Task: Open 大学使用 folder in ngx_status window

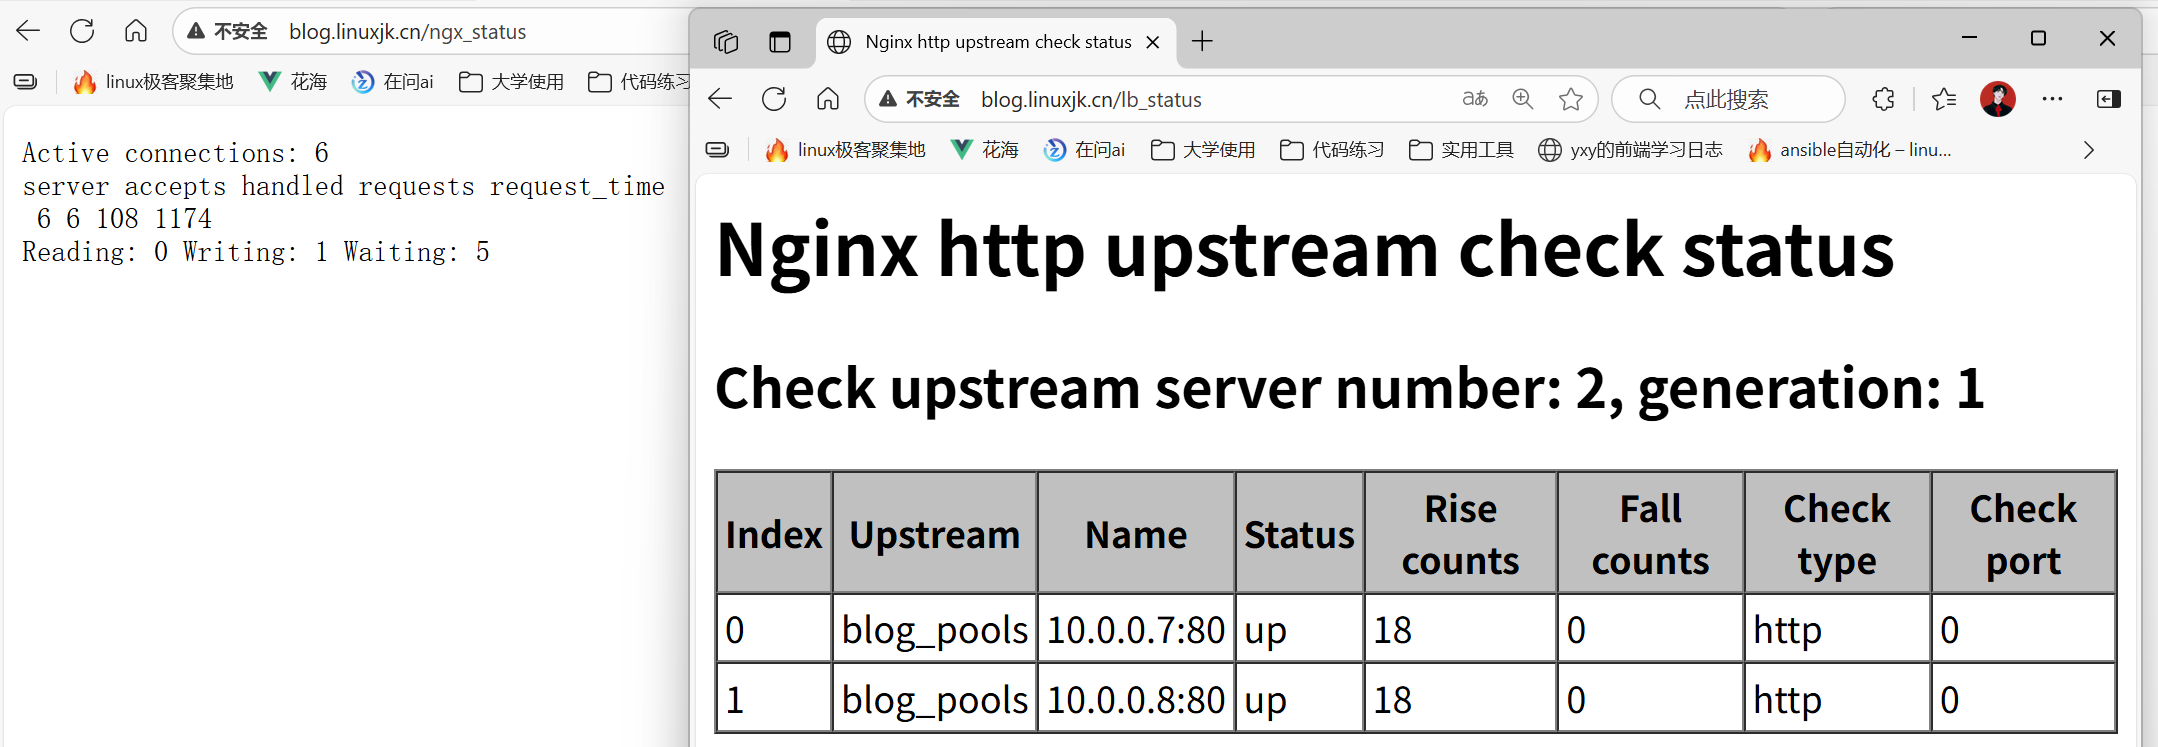Action: pyautogui.click(x=511, y=82)
